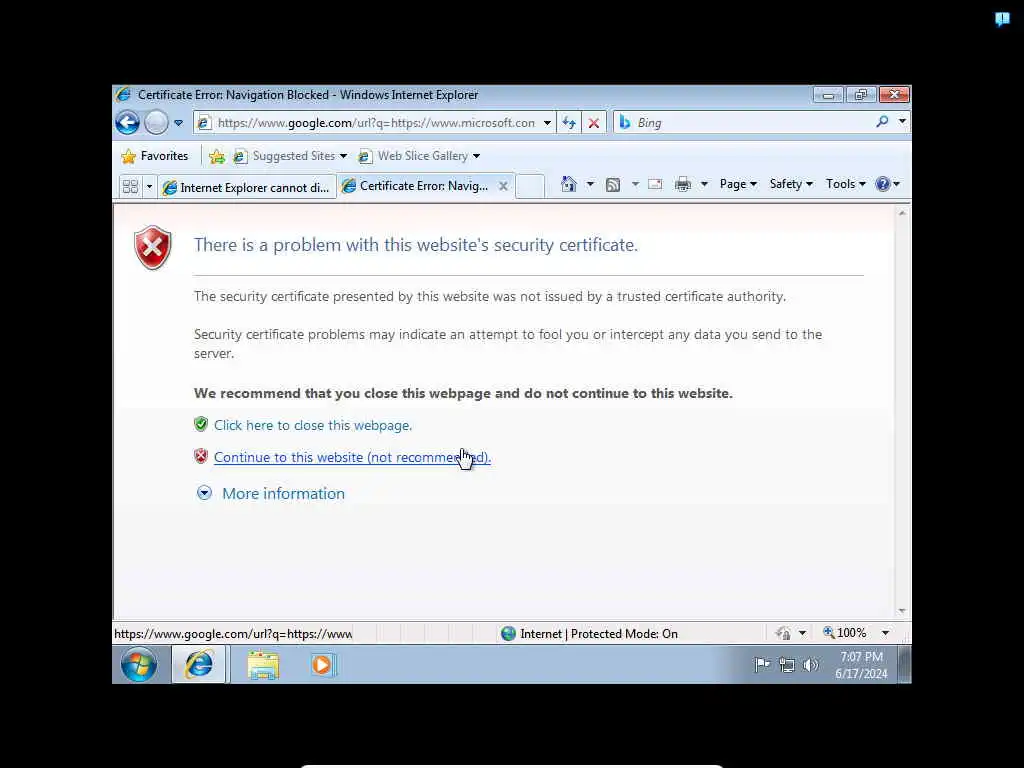Close the Certificate Error tab
This screenshot has height=768, width=1024.
tap(504, 186)
